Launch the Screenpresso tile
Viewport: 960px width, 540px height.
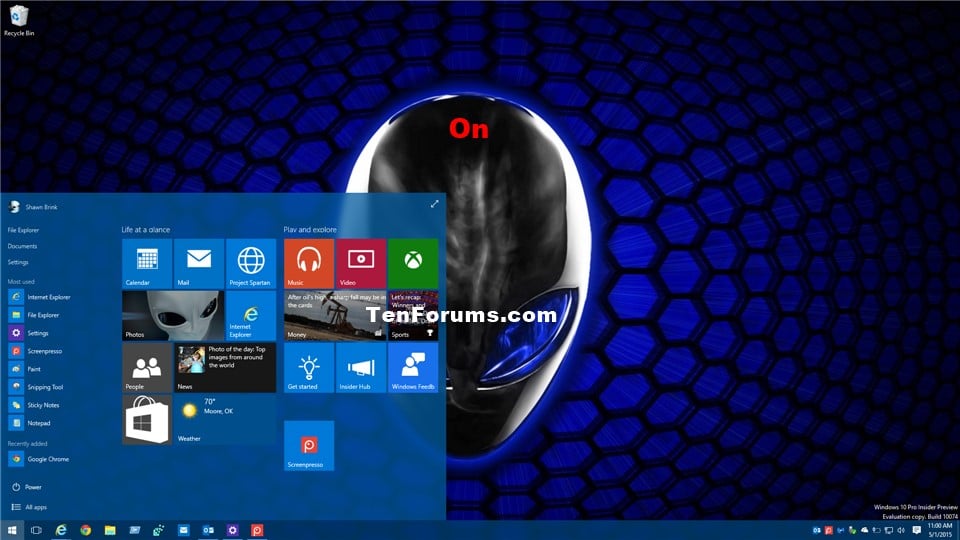click(309, 445)
